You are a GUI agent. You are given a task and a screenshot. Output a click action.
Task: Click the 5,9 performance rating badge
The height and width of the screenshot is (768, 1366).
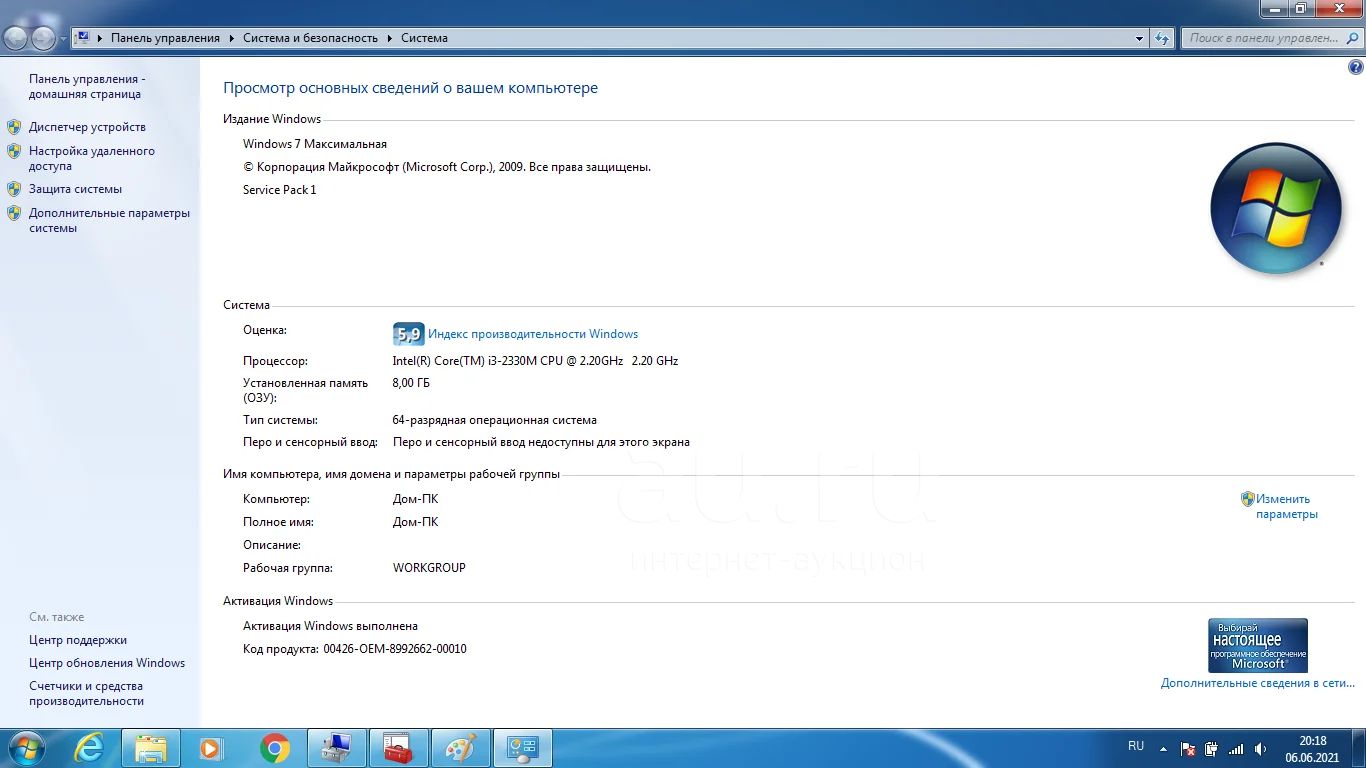coord(408,334)
